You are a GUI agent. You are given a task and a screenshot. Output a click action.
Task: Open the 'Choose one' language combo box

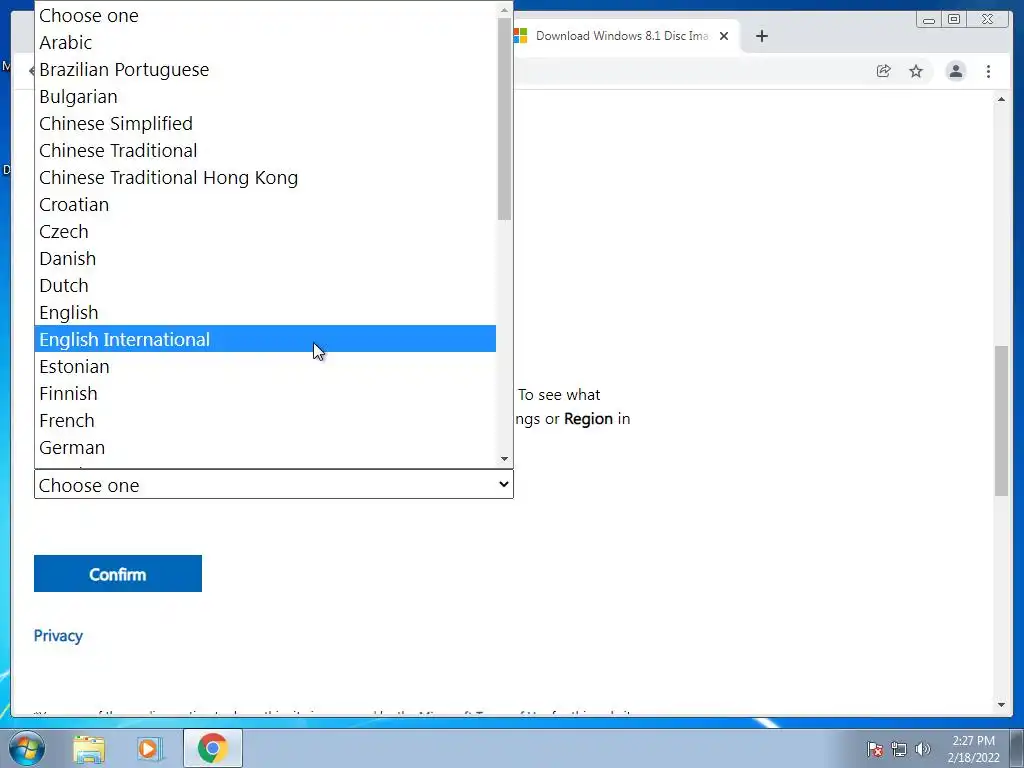(x=274, y=485)
